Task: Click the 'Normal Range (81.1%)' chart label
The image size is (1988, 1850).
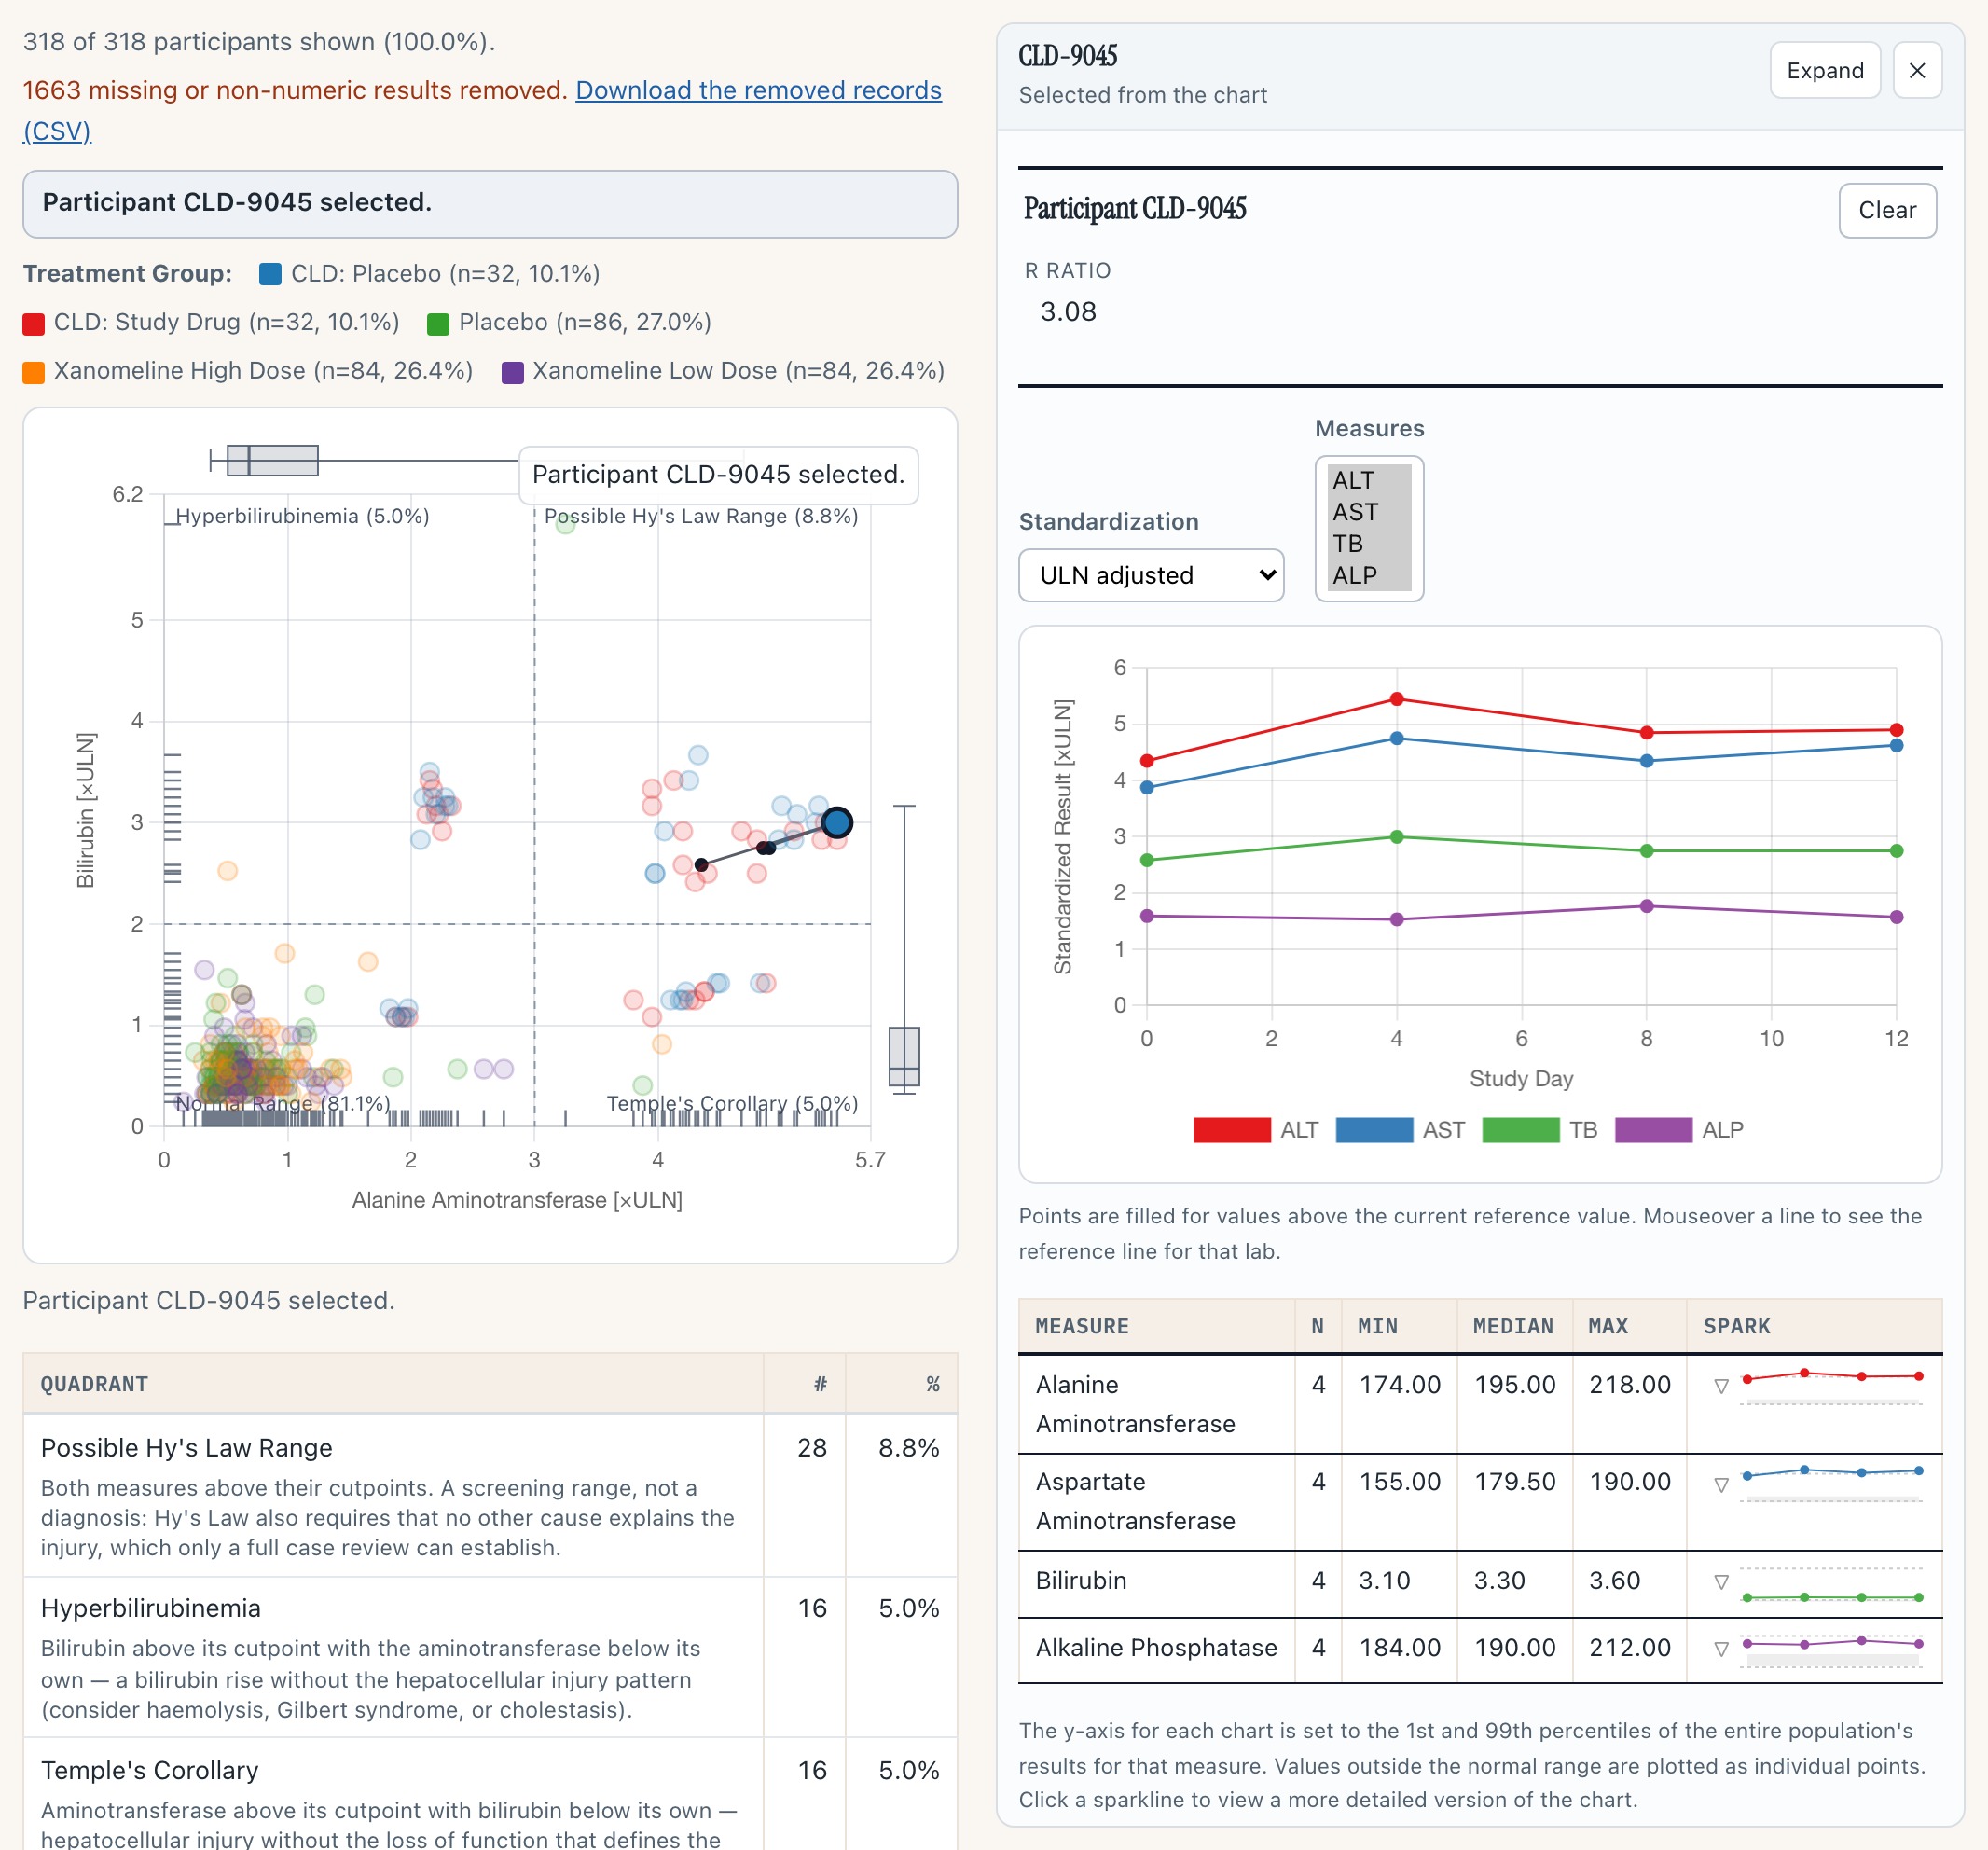Action: (282, 1103)
